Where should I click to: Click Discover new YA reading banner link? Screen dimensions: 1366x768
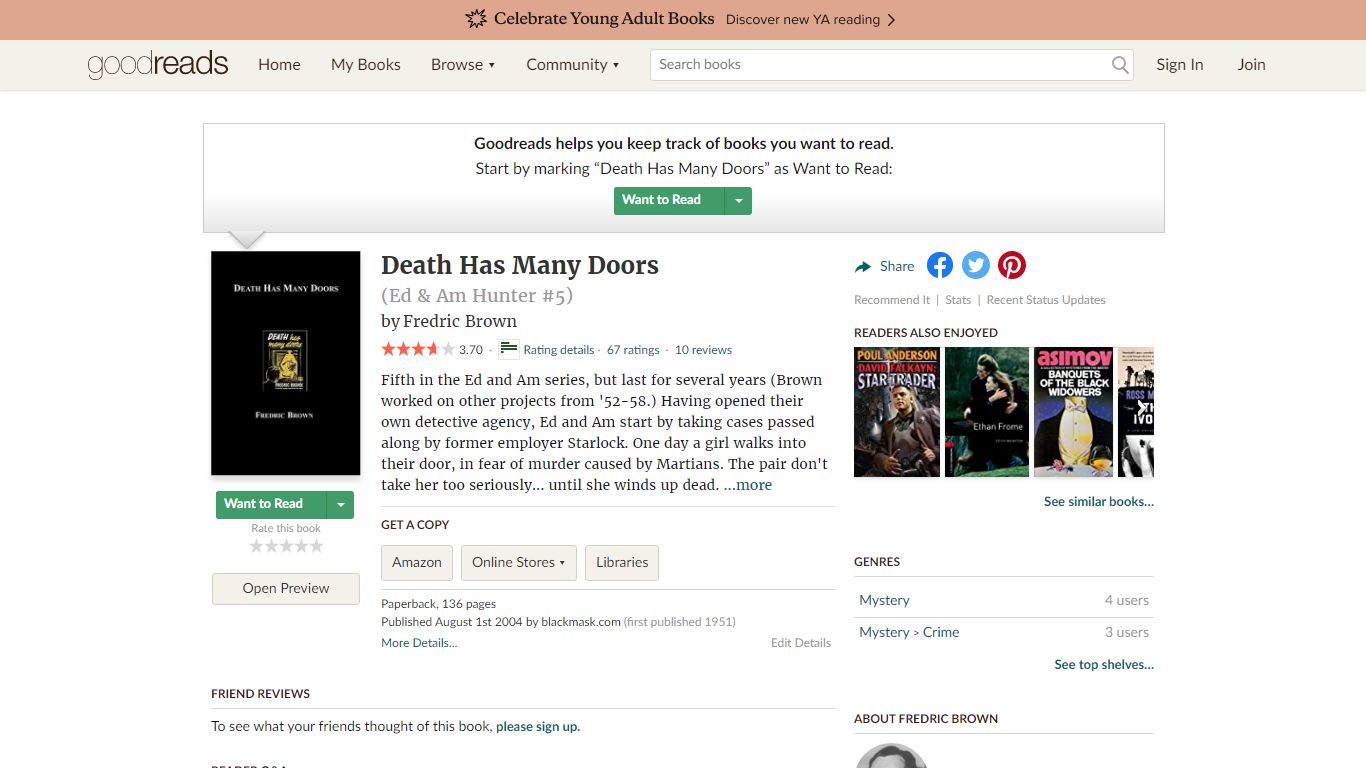point(810,19)
